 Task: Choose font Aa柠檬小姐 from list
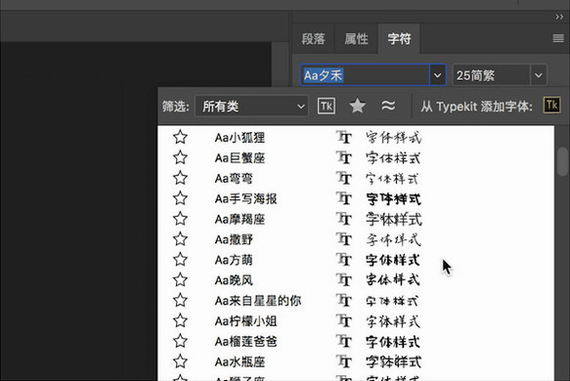[246, 321]
